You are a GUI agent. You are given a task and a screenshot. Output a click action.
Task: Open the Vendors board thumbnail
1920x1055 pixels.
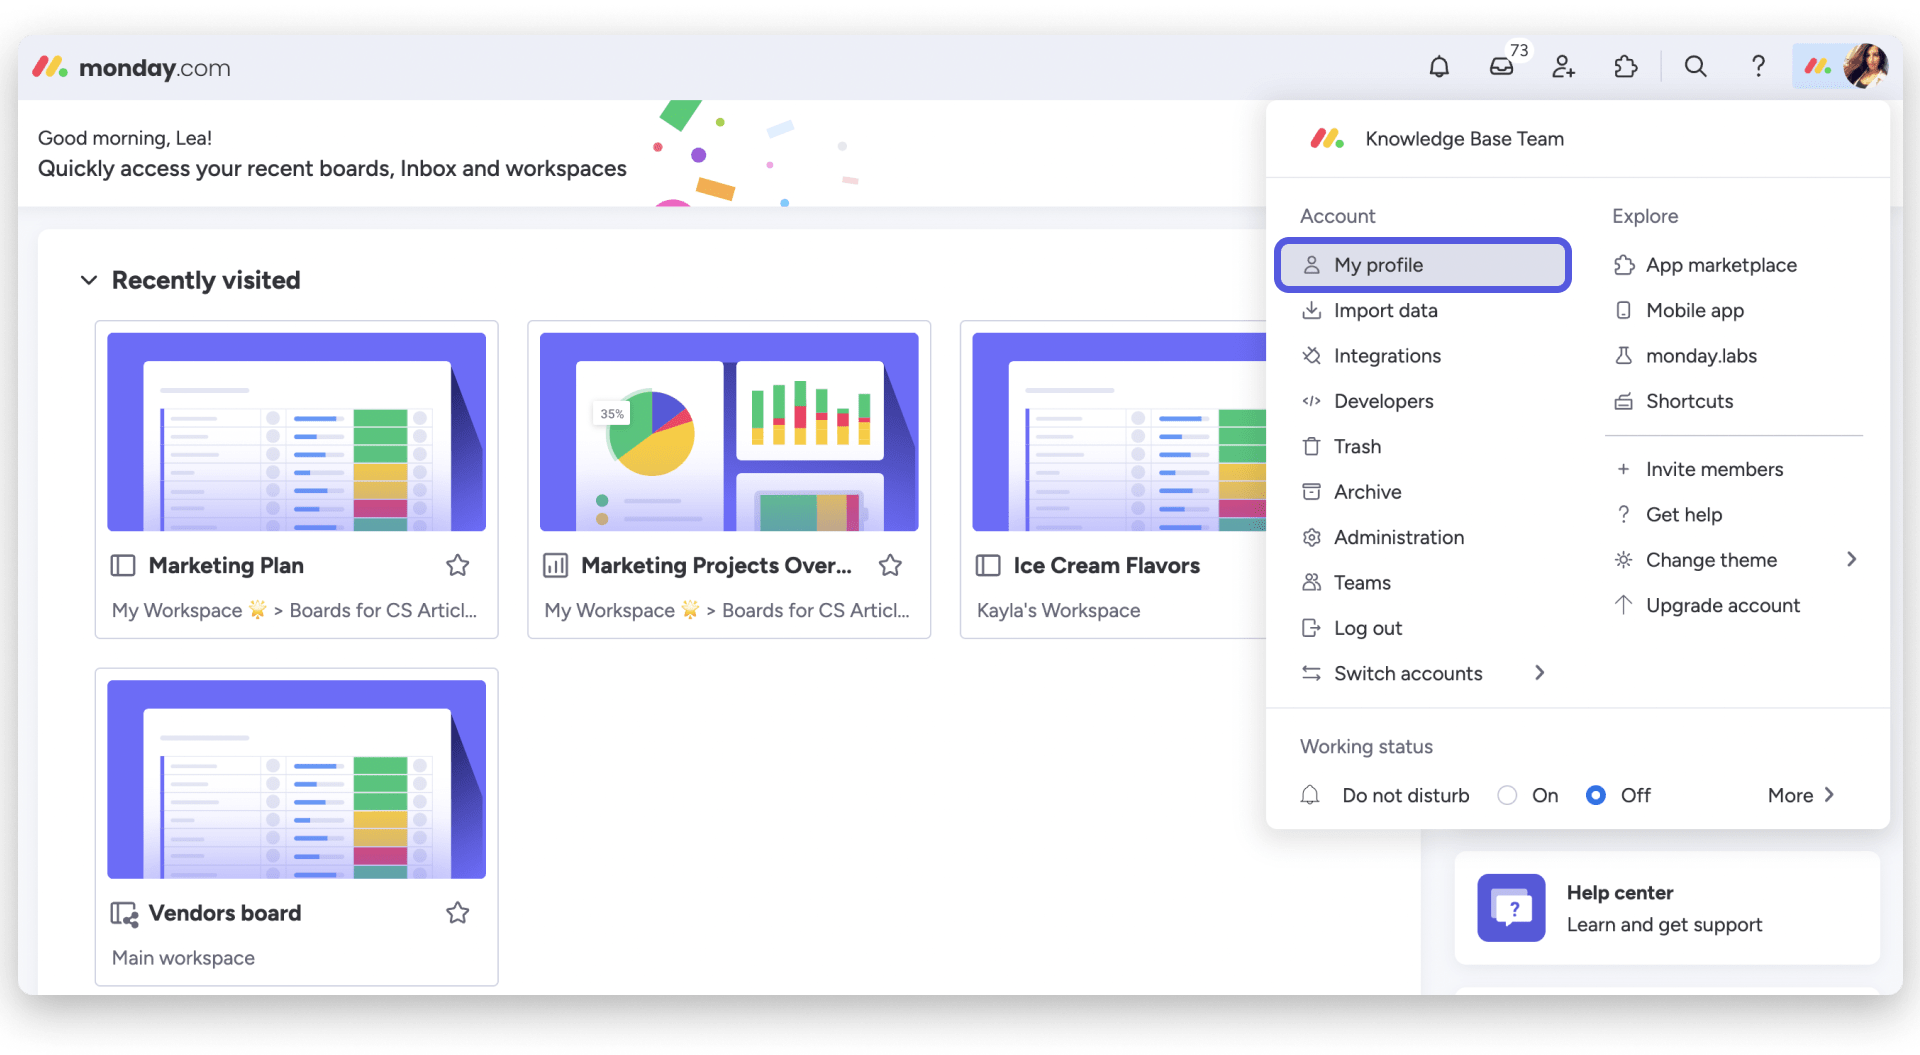click(297, 780)
